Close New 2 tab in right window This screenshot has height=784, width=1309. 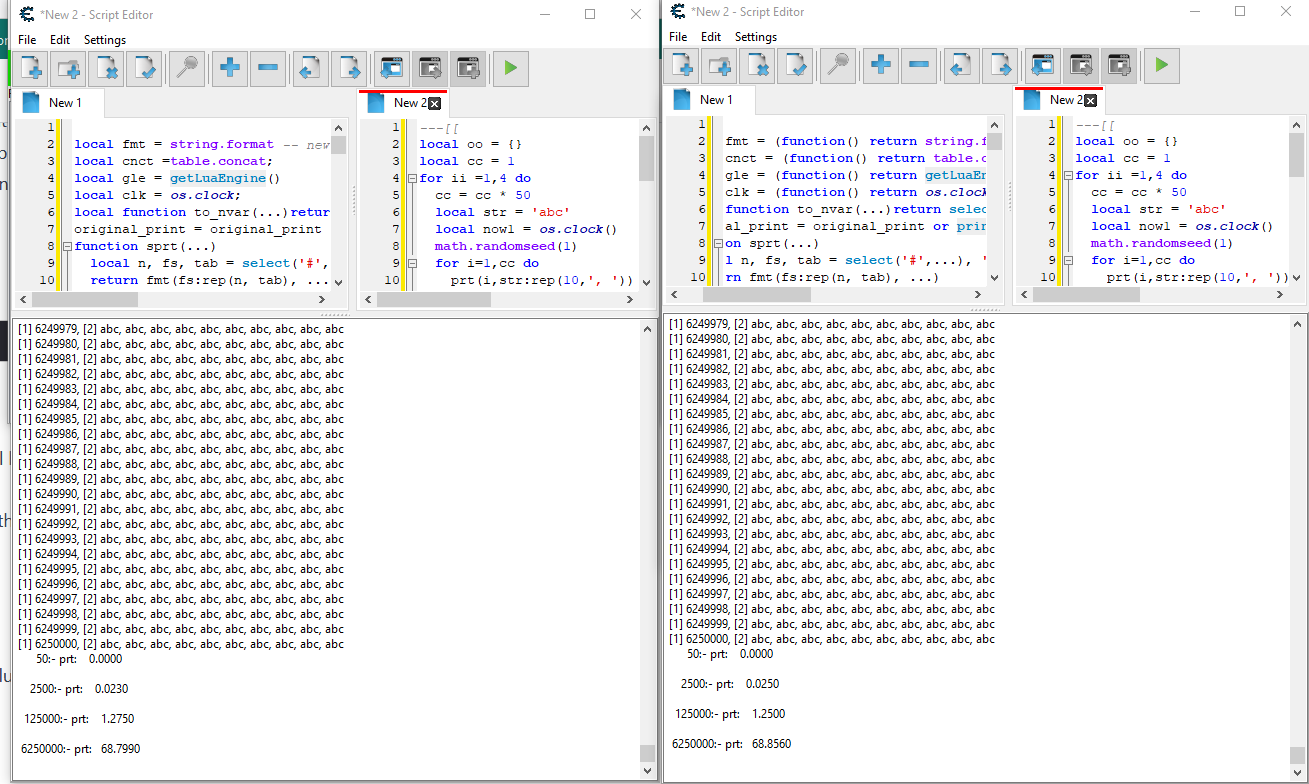pyautogui.click(x=1090, y=100)
